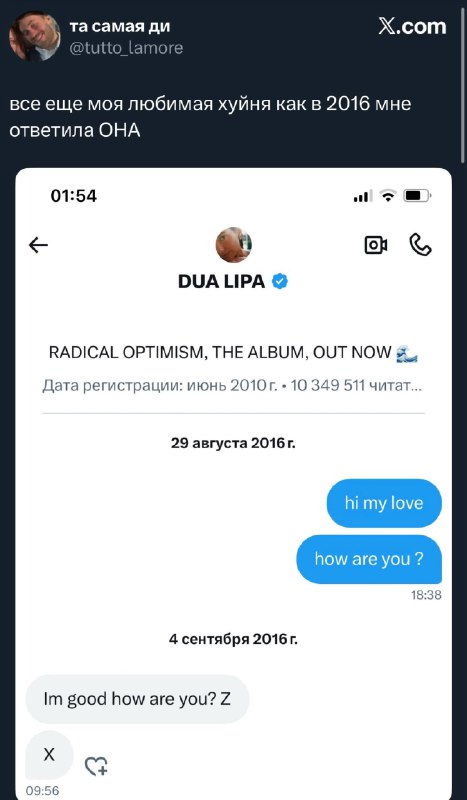Add a reaction with the heart-plus icon
The width and height of the screenshot is (467, 800).
[96, 766]
